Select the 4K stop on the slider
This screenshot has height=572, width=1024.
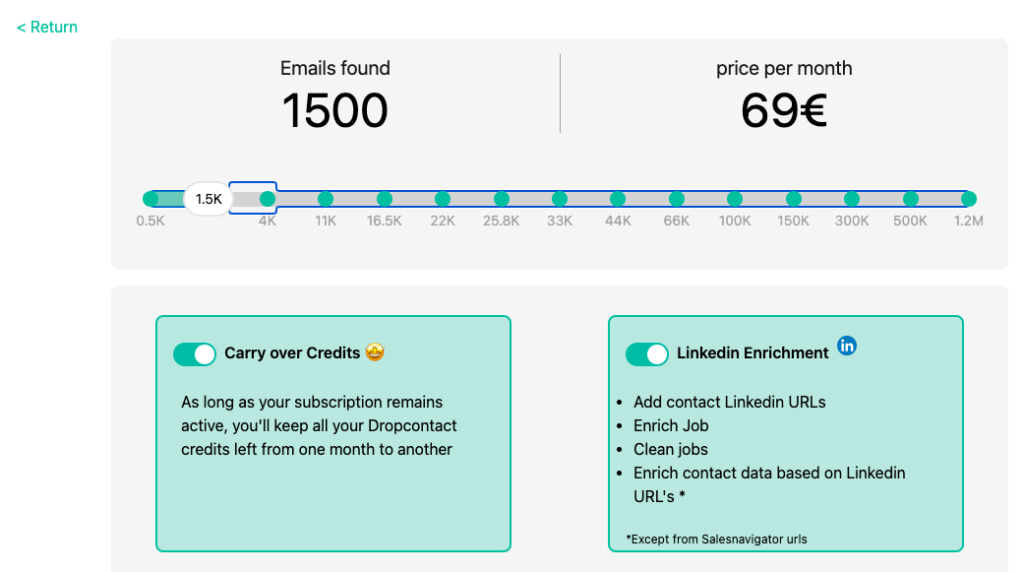[x=267, y=199]
